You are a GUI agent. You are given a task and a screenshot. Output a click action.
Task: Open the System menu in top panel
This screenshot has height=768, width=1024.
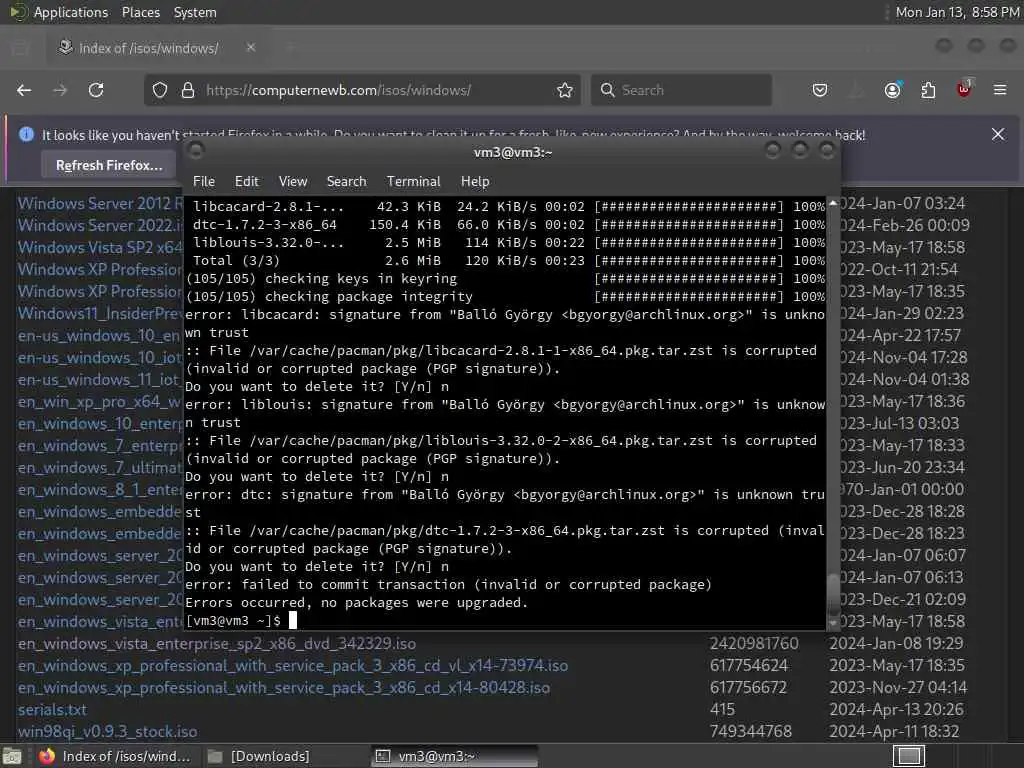(x=195, y=12)
